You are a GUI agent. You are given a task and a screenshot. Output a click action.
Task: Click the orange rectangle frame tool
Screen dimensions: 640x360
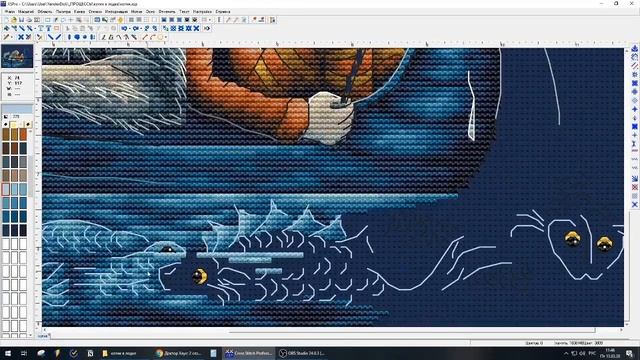[x=57, y=28]
